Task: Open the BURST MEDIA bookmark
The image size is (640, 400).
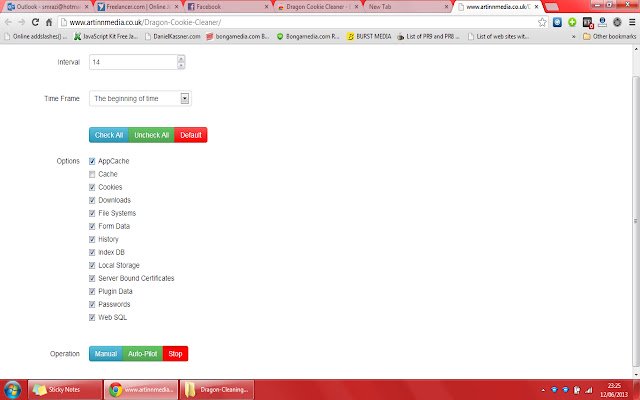Action: 369,36
